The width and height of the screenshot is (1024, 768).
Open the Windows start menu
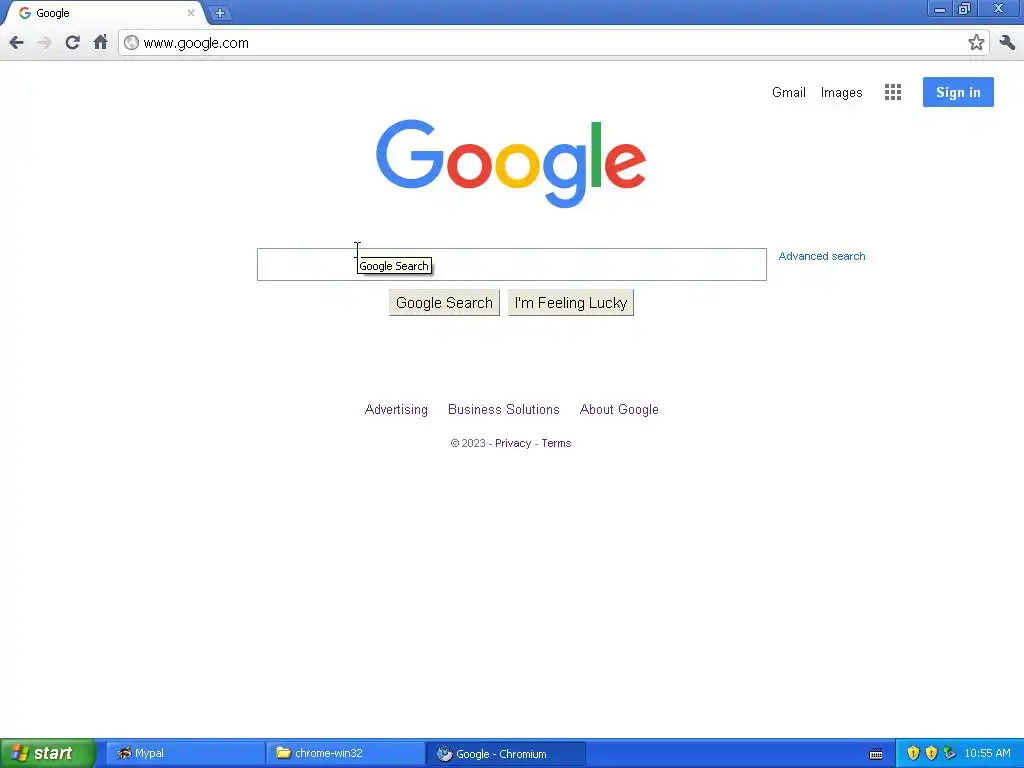tap(48, 754)
